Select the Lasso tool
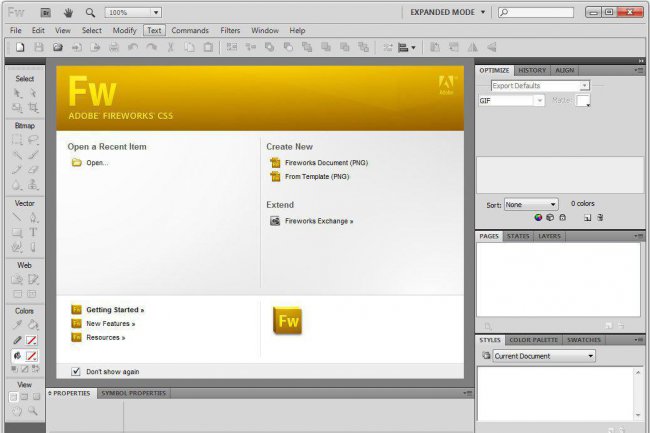This screenshot has width=650, height=433. [33, 140]
